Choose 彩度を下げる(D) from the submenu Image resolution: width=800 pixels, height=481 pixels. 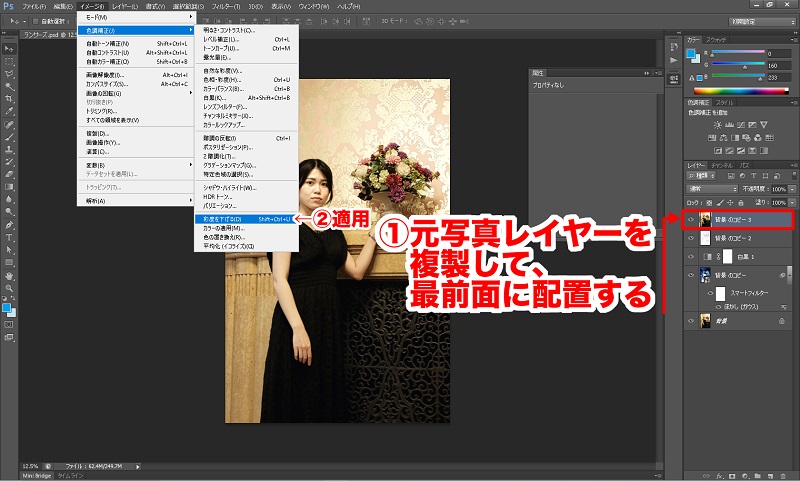tap(246, 219)
